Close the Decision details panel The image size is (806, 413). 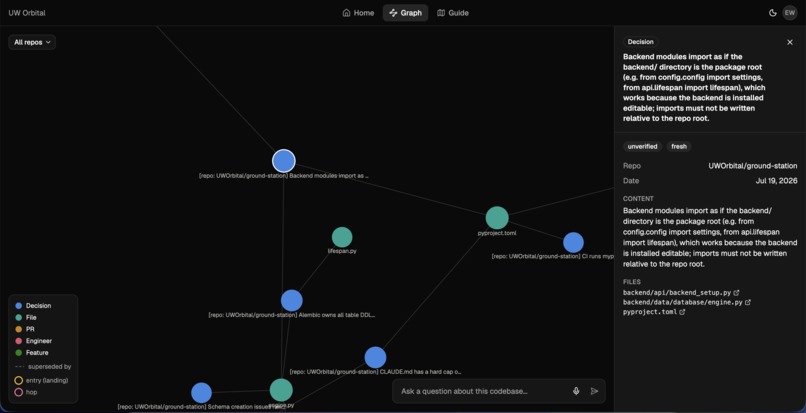790,42
